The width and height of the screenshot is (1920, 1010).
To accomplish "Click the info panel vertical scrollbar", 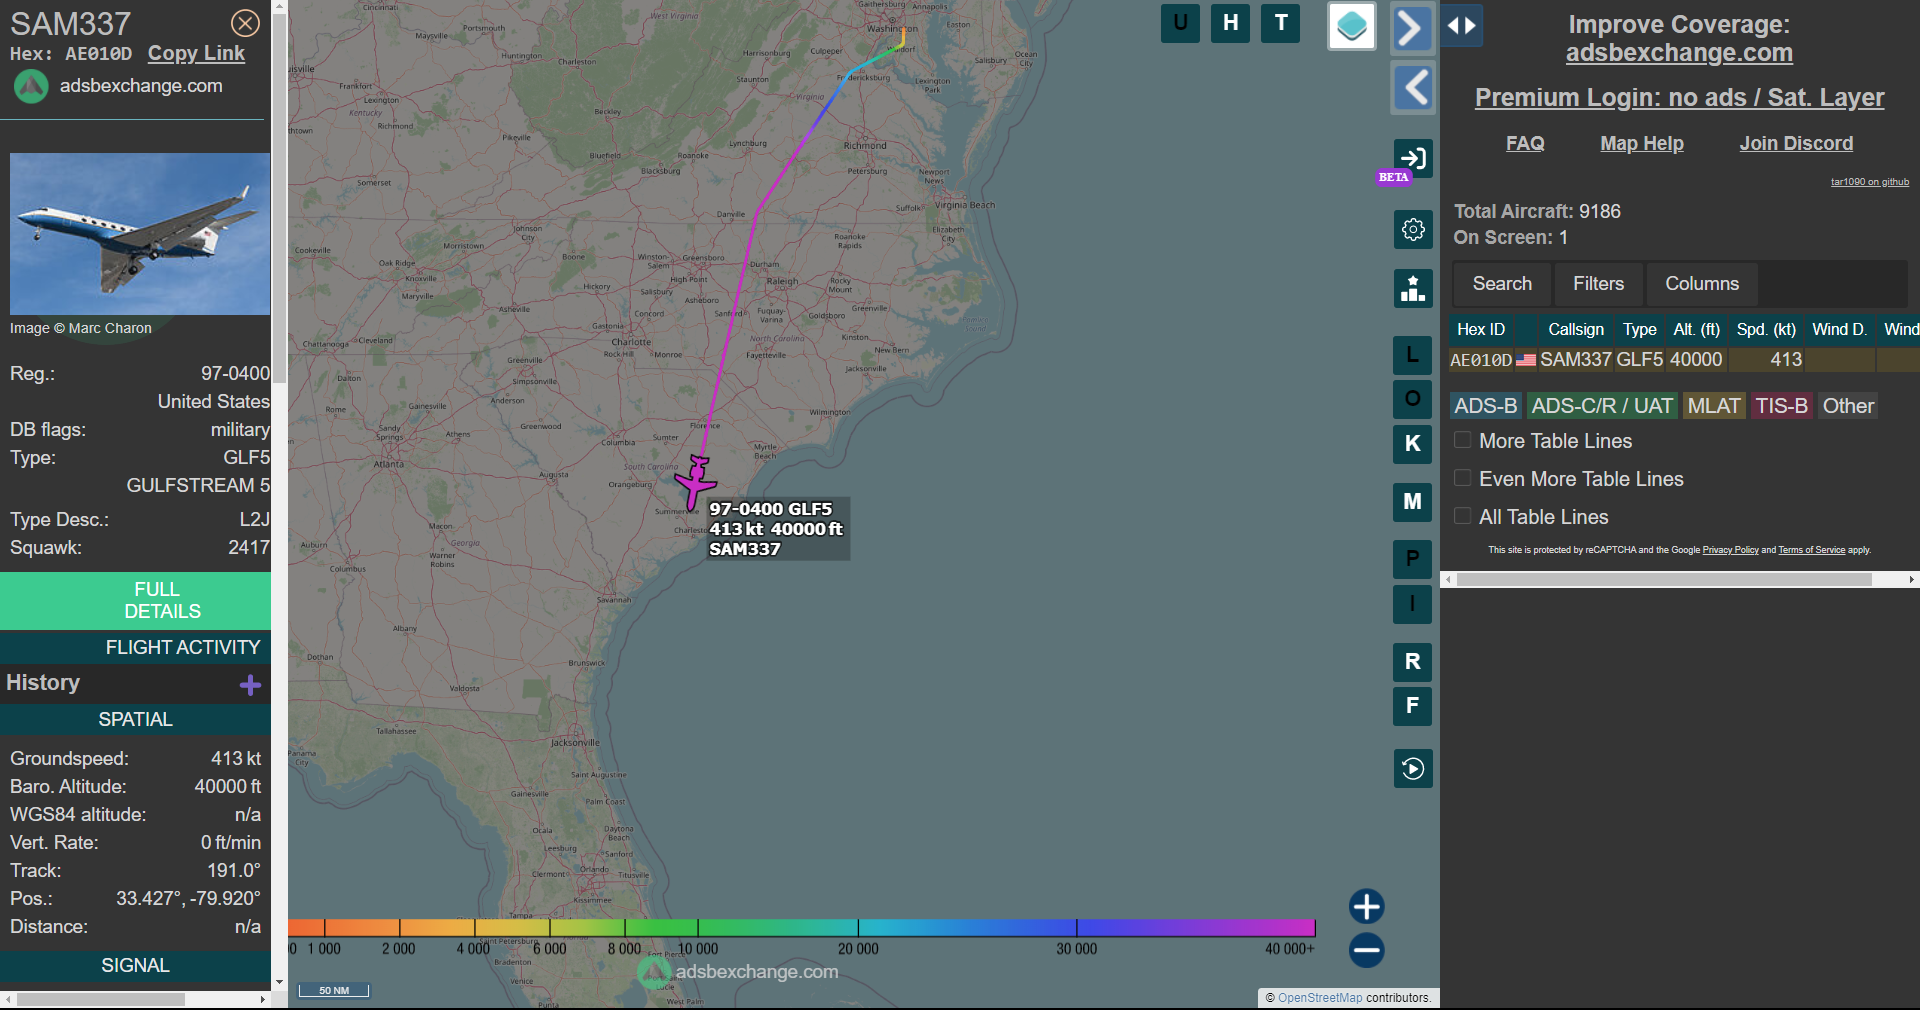I will pyautogui.click(x=279, y=200).
